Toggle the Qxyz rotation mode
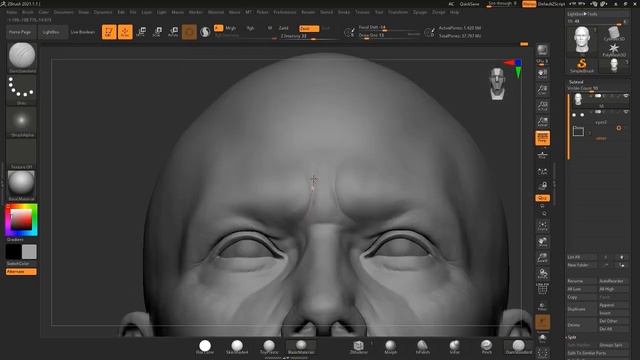This screenshot has height=360, width=640. tap(542, 198)
